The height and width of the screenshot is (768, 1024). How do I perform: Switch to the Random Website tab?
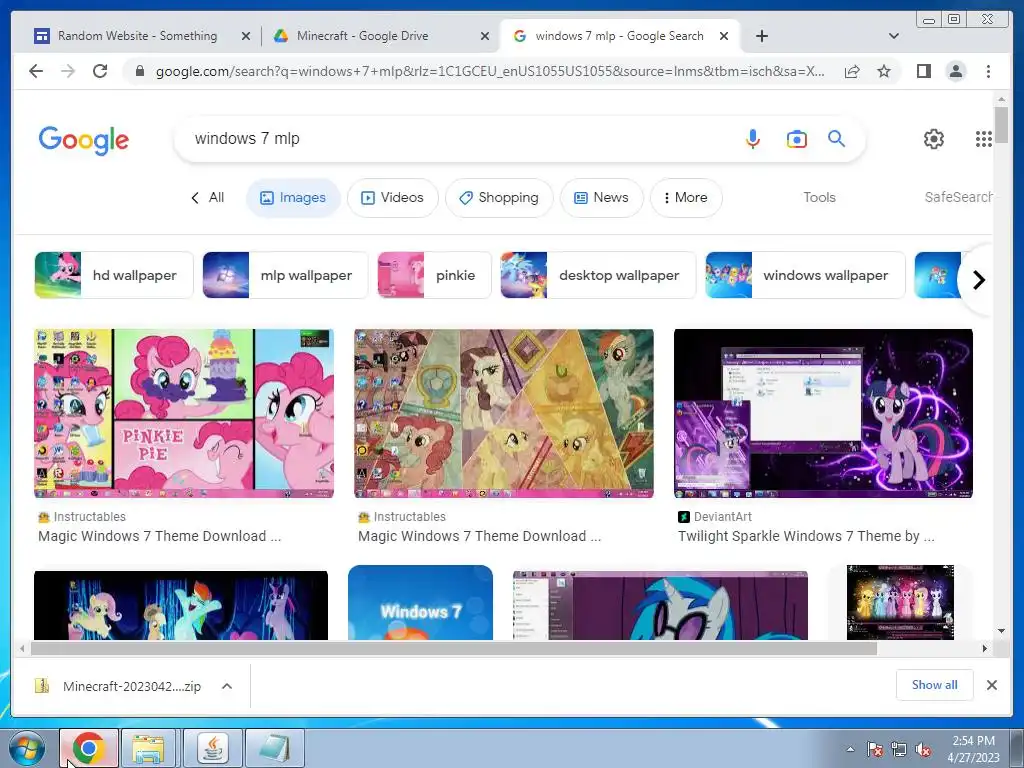click(x=137, y=36)
